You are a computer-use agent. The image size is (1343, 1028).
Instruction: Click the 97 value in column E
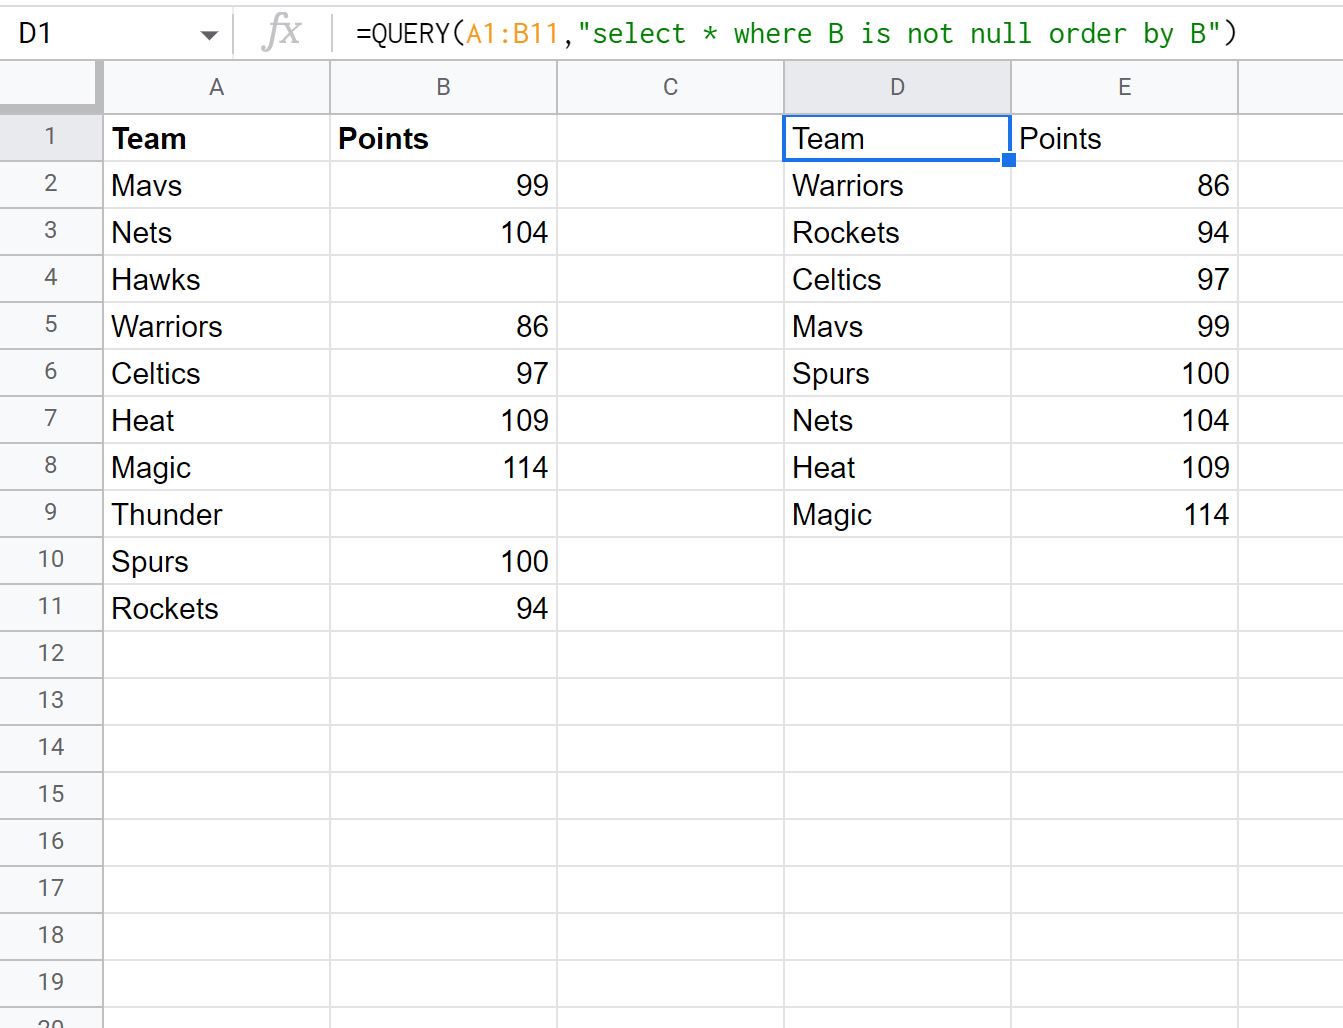point(1124,279)
